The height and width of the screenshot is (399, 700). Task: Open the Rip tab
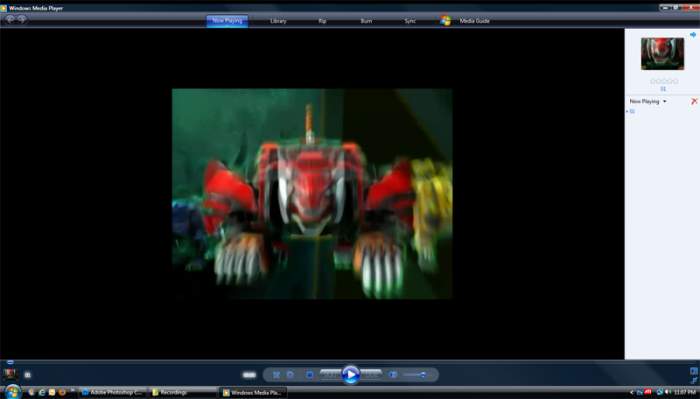(x=322, y=21)
